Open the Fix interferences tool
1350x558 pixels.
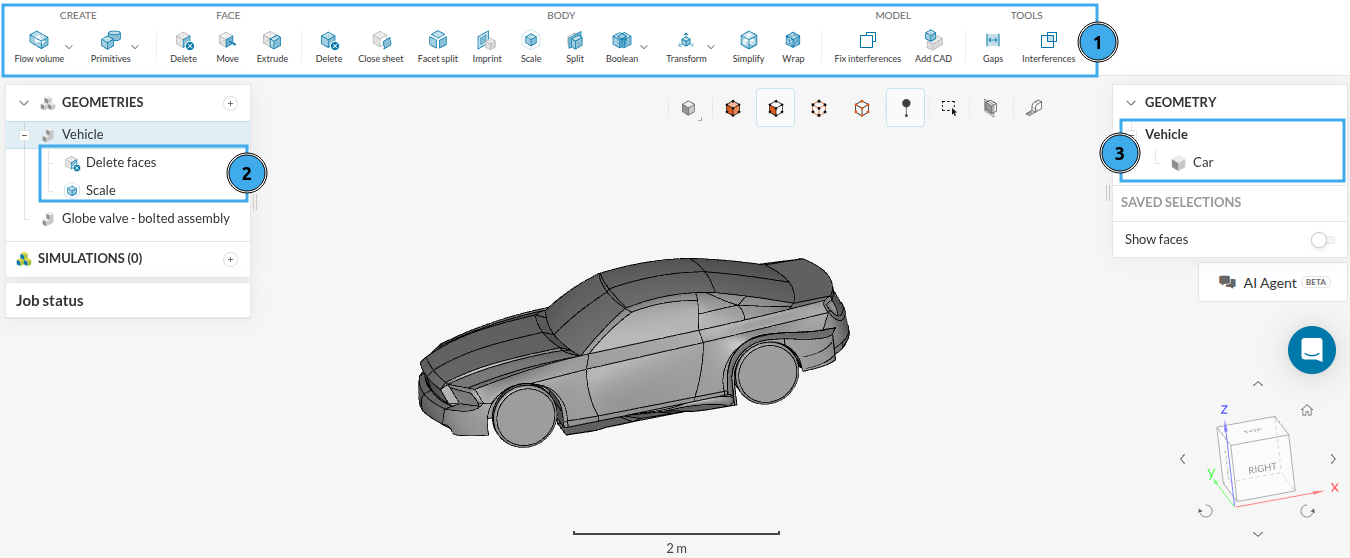(867, 41)
